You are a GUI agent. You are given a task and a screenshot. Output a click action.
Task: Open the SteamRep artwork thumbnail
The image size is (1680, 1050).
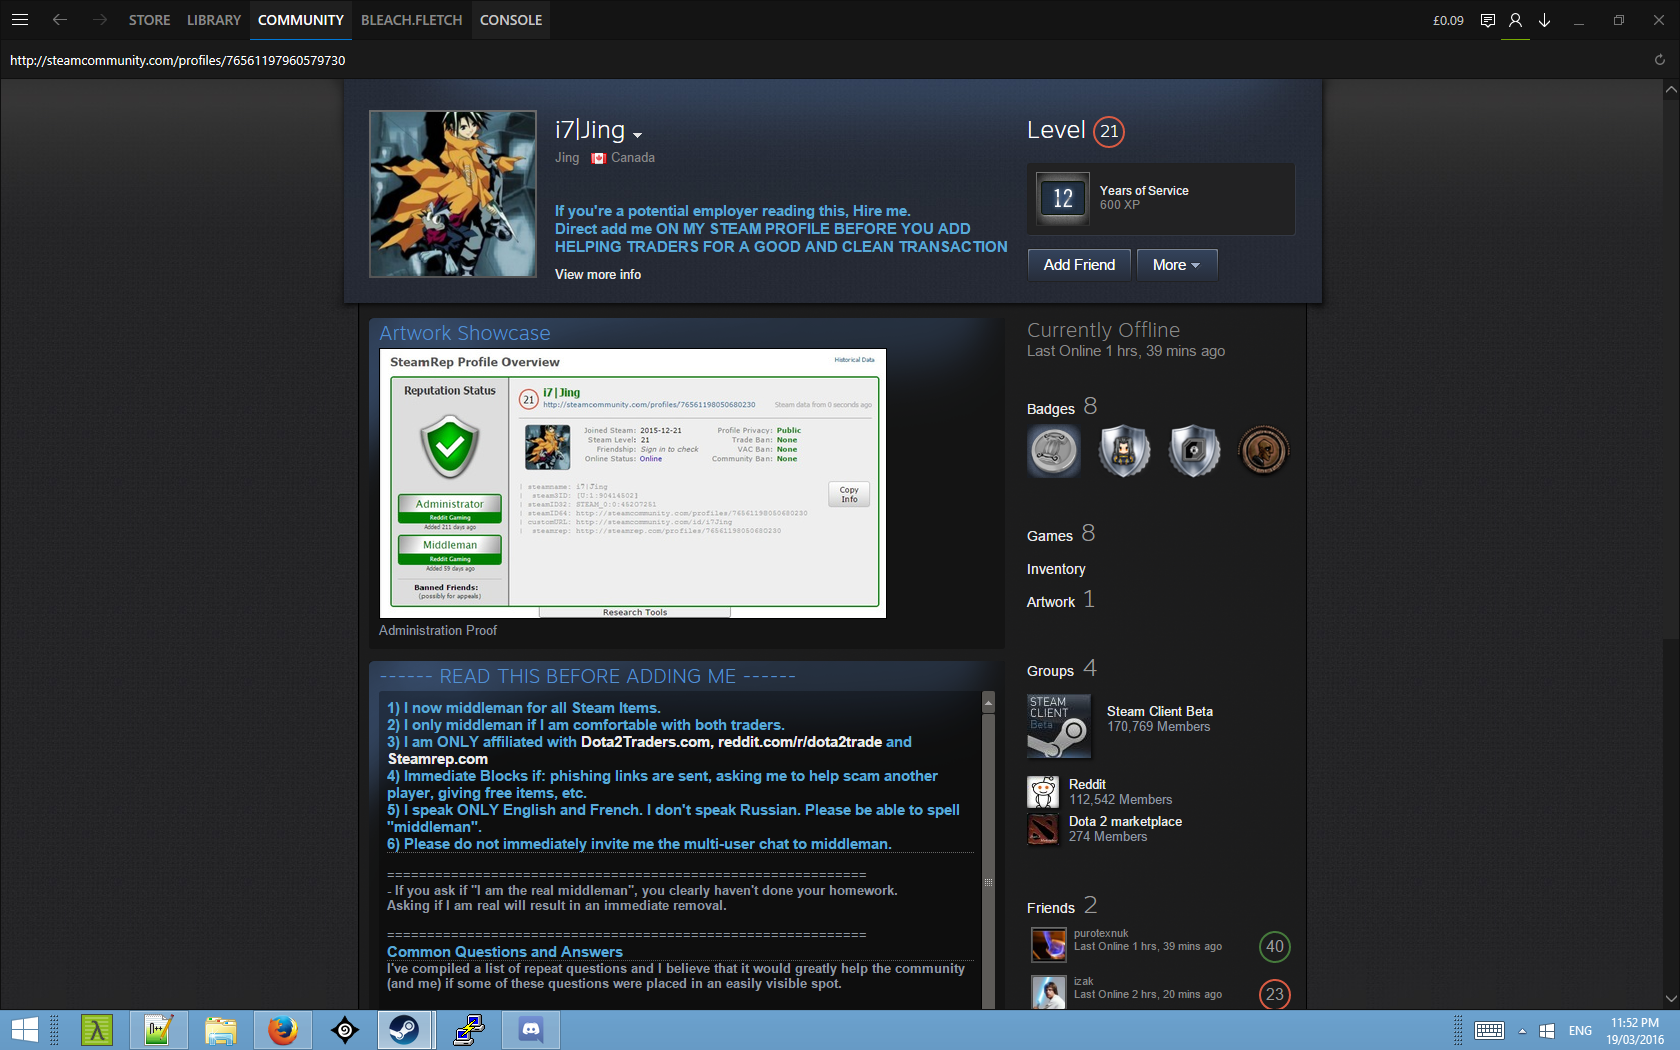click(x=633, y=483)
